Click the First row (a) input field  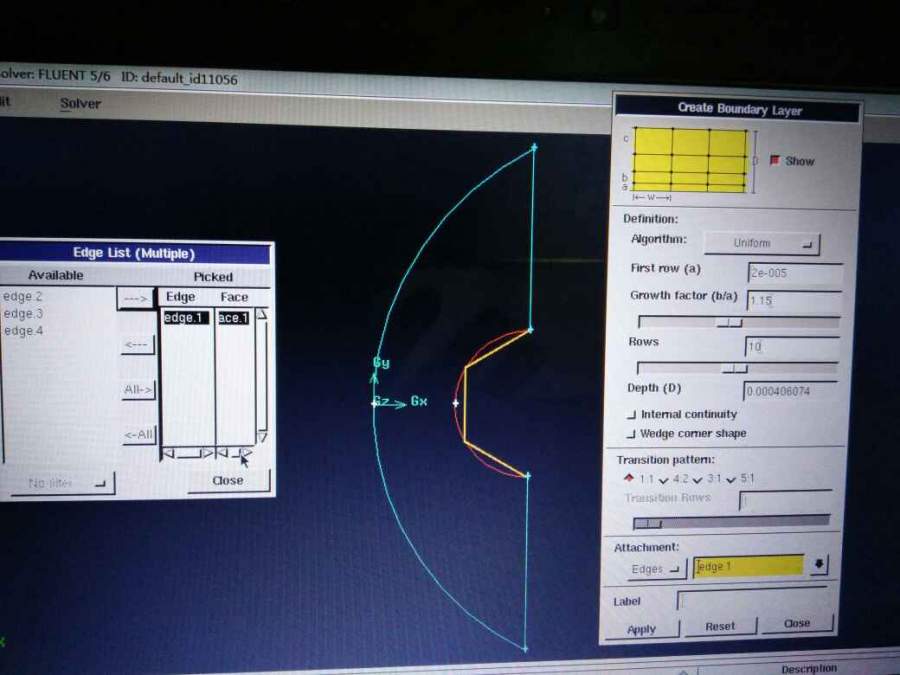795,273
